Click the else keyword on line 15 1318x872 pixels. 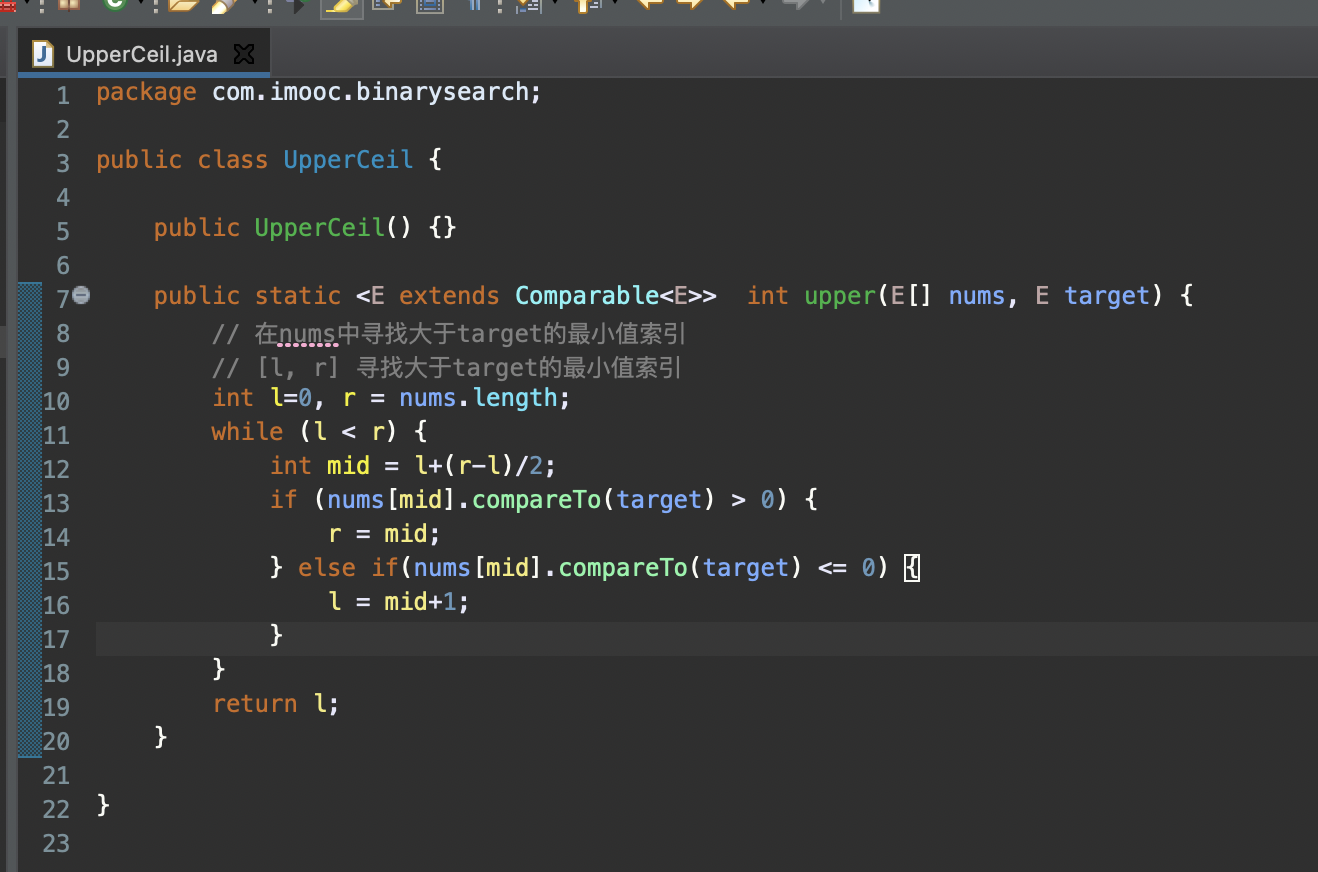[x=326, y=568]
